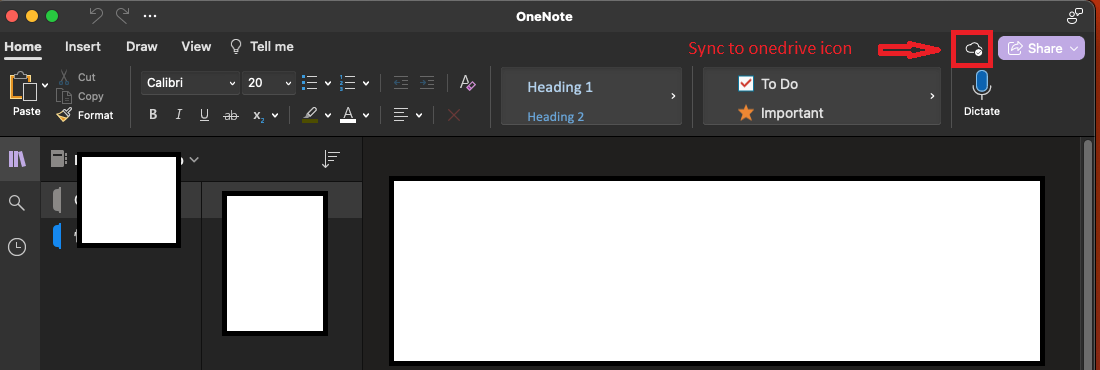The image size is (1100, 370).
Task: Click the Redo arrow in title bar
Action: click(x=122, y=15)
